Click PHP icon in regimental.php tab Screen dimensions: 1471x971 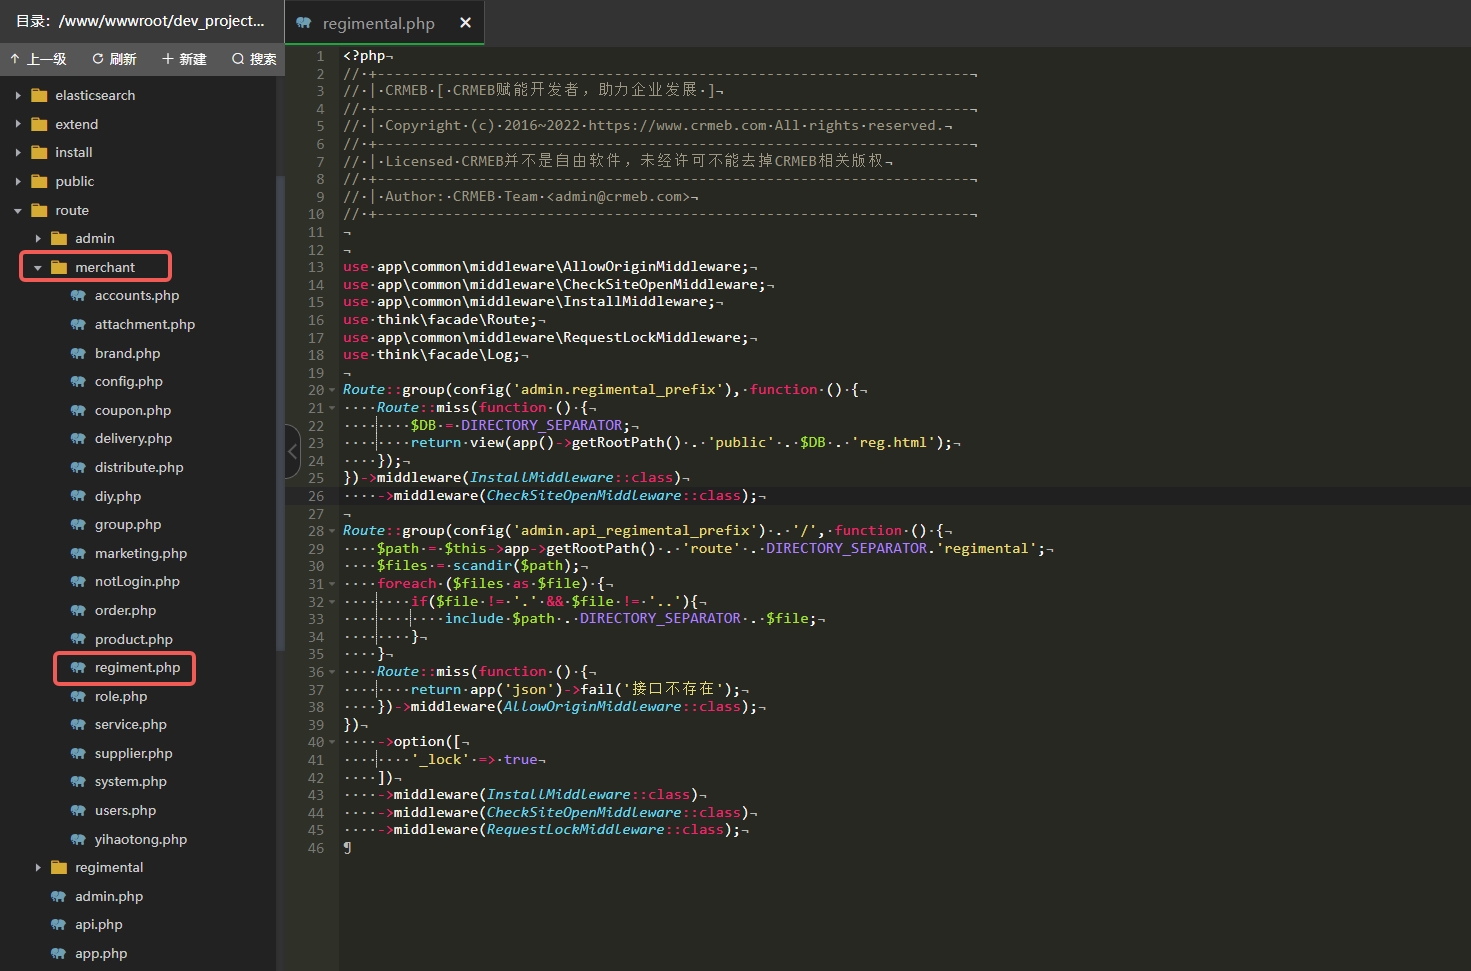tap(304, 23)
